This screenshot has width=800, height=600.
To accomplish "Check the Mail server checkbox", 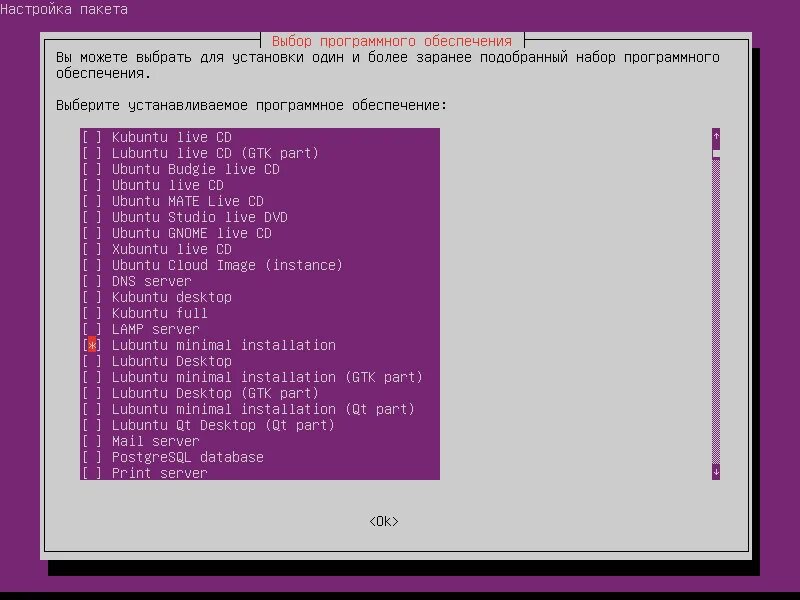I will (x=92, y=441).
